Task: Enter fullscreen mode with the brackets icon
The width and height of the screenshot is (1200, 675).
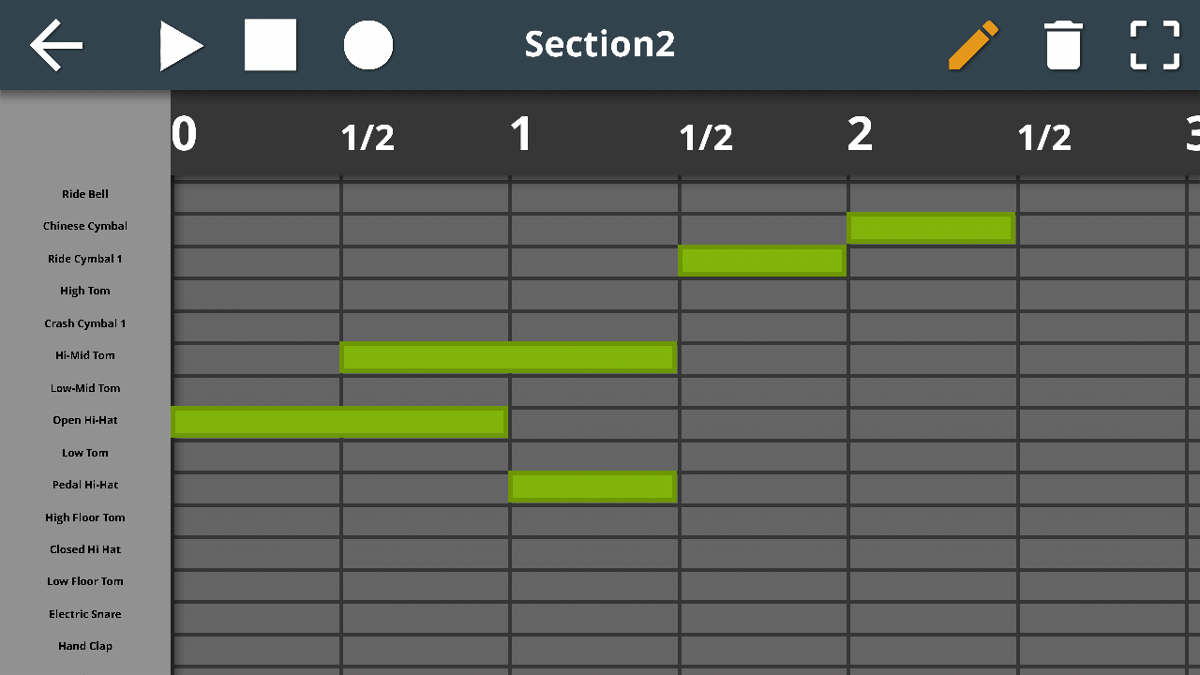Action: [1153, 44]
